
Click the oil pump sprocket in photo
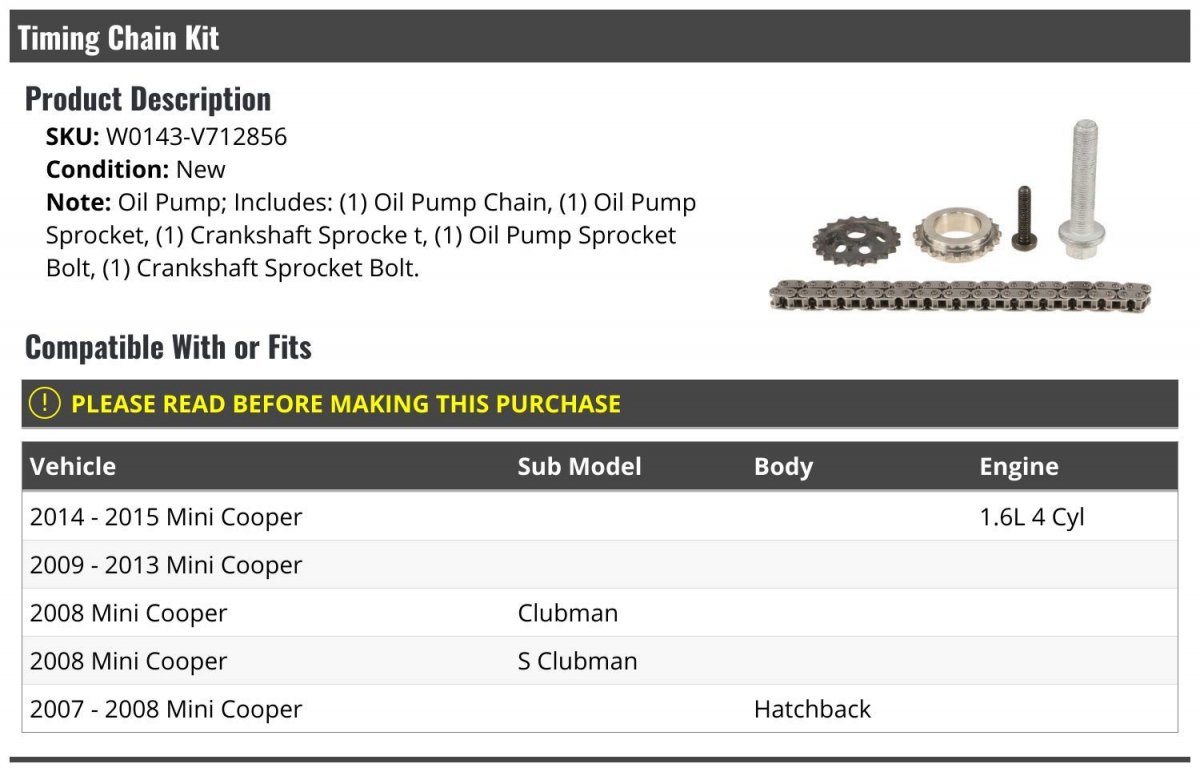849,242
